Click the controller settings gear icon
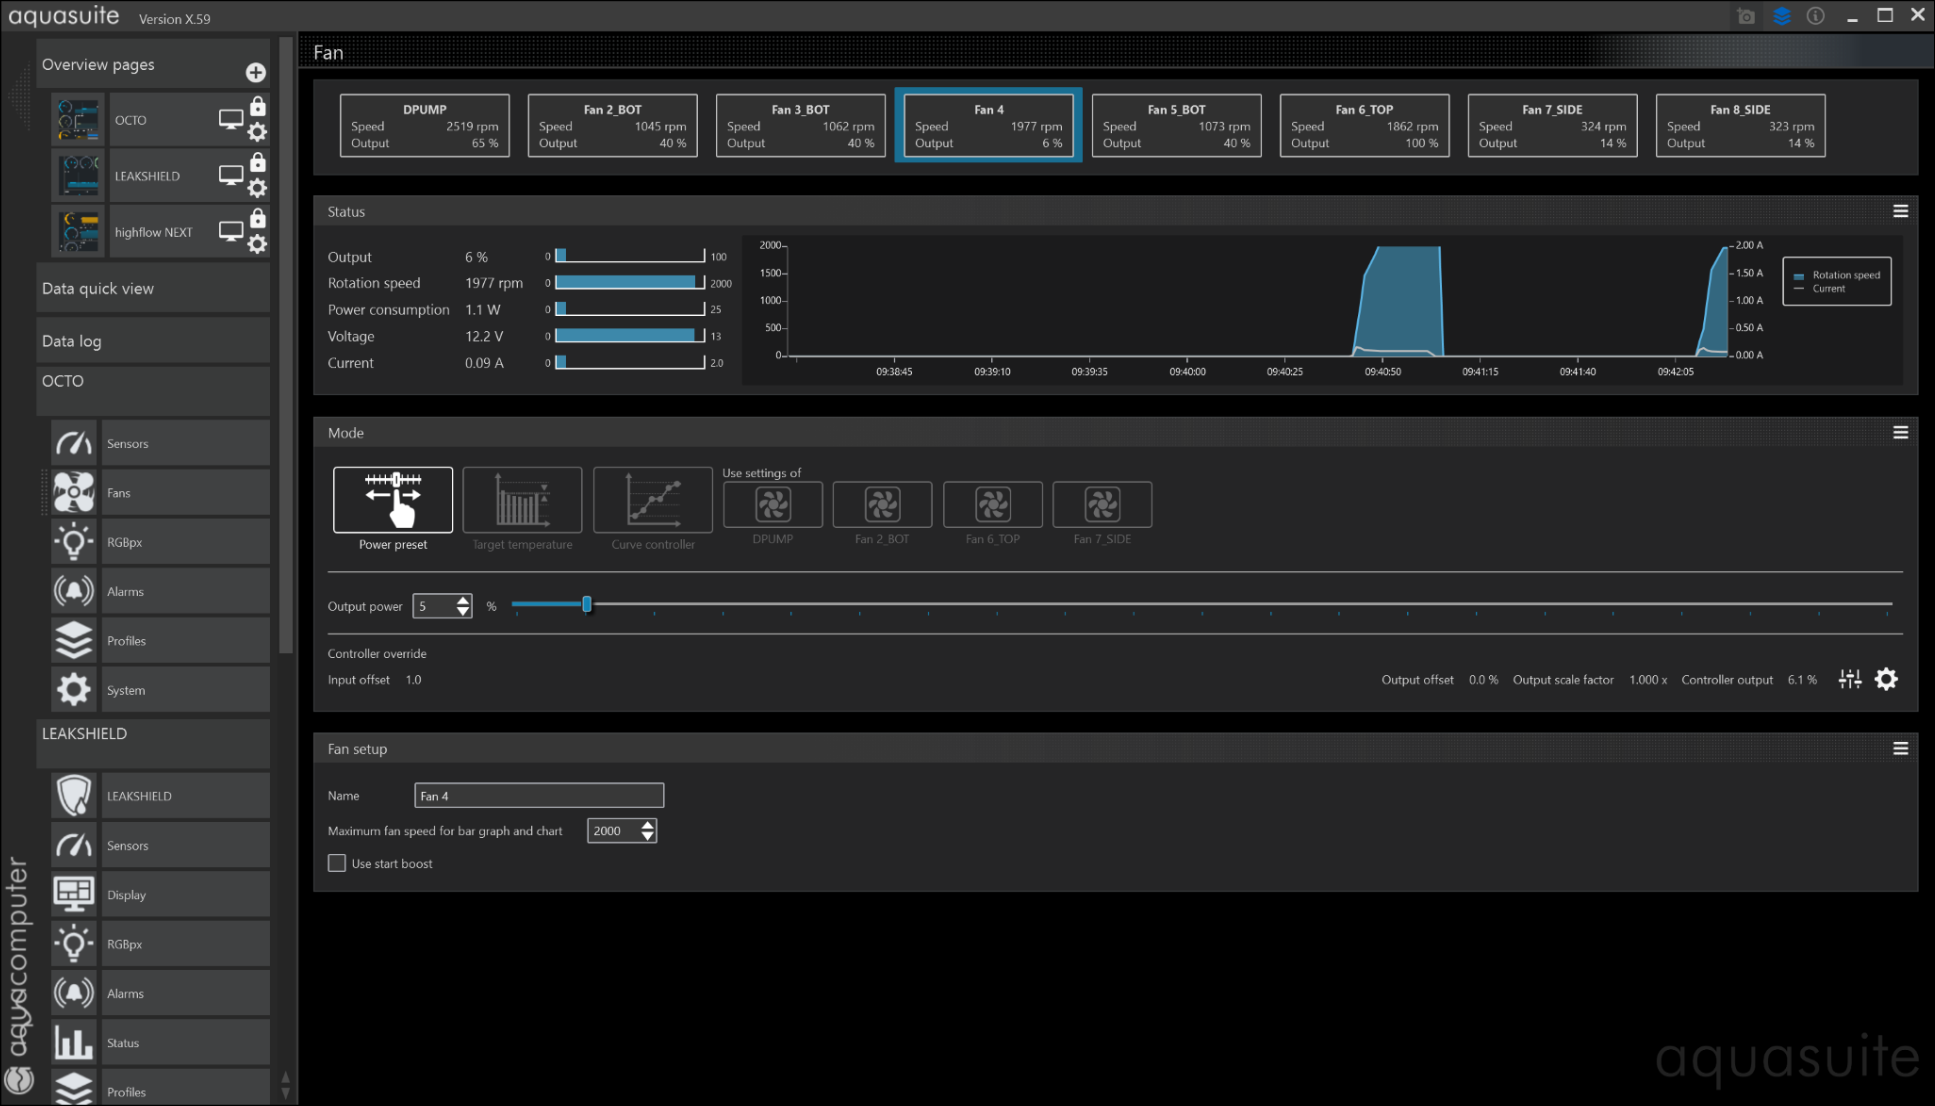The width and height of the screenshot is (1935, 1106). pyautogui.click(x=1886, y=680)
